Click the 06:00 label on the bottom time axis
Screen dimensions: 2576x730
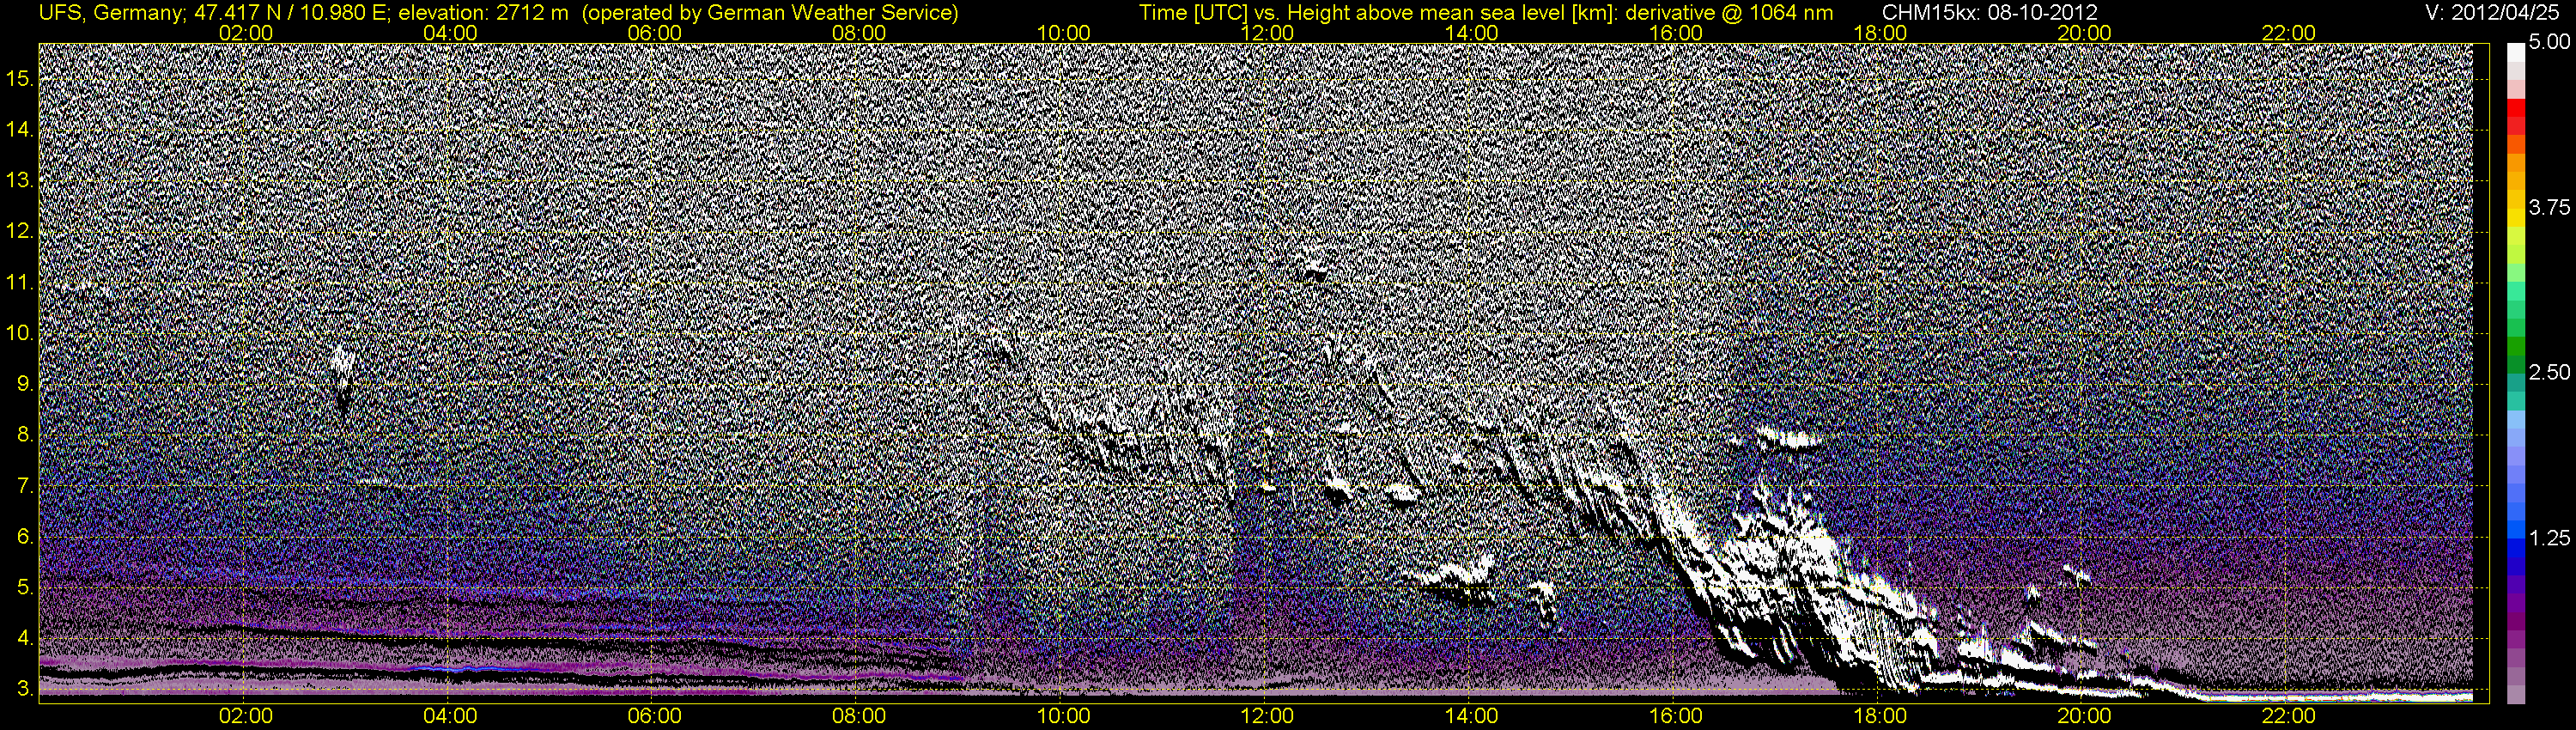click(x=654, y=716)
